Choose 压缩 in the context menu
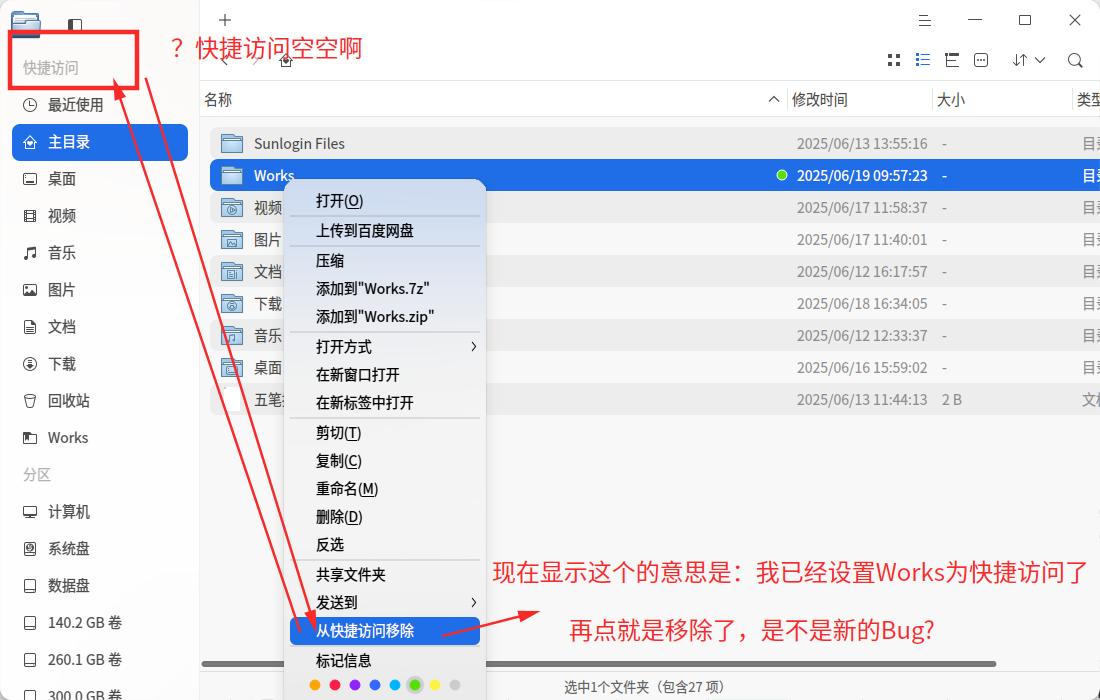 tap(384, 261)
